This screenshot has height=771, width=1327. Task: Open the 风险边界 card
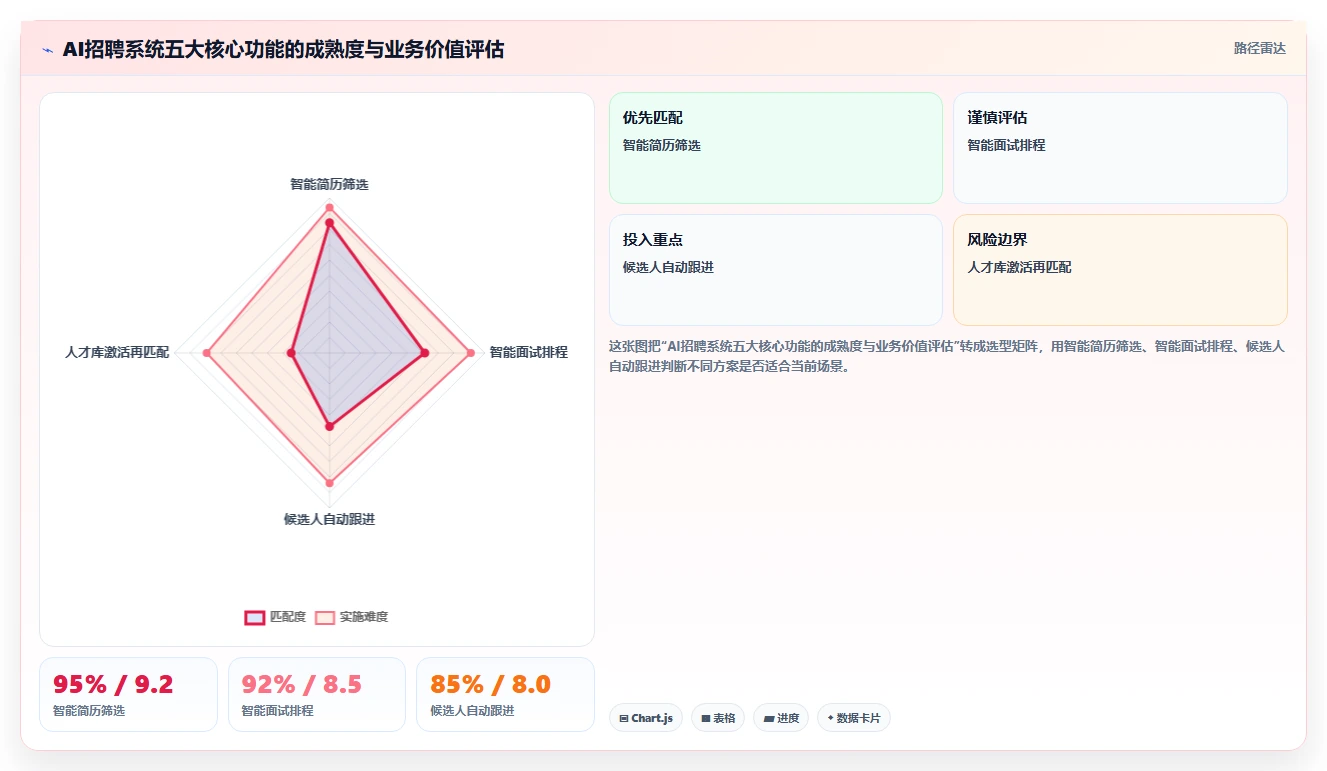[x=1120, y=270]
